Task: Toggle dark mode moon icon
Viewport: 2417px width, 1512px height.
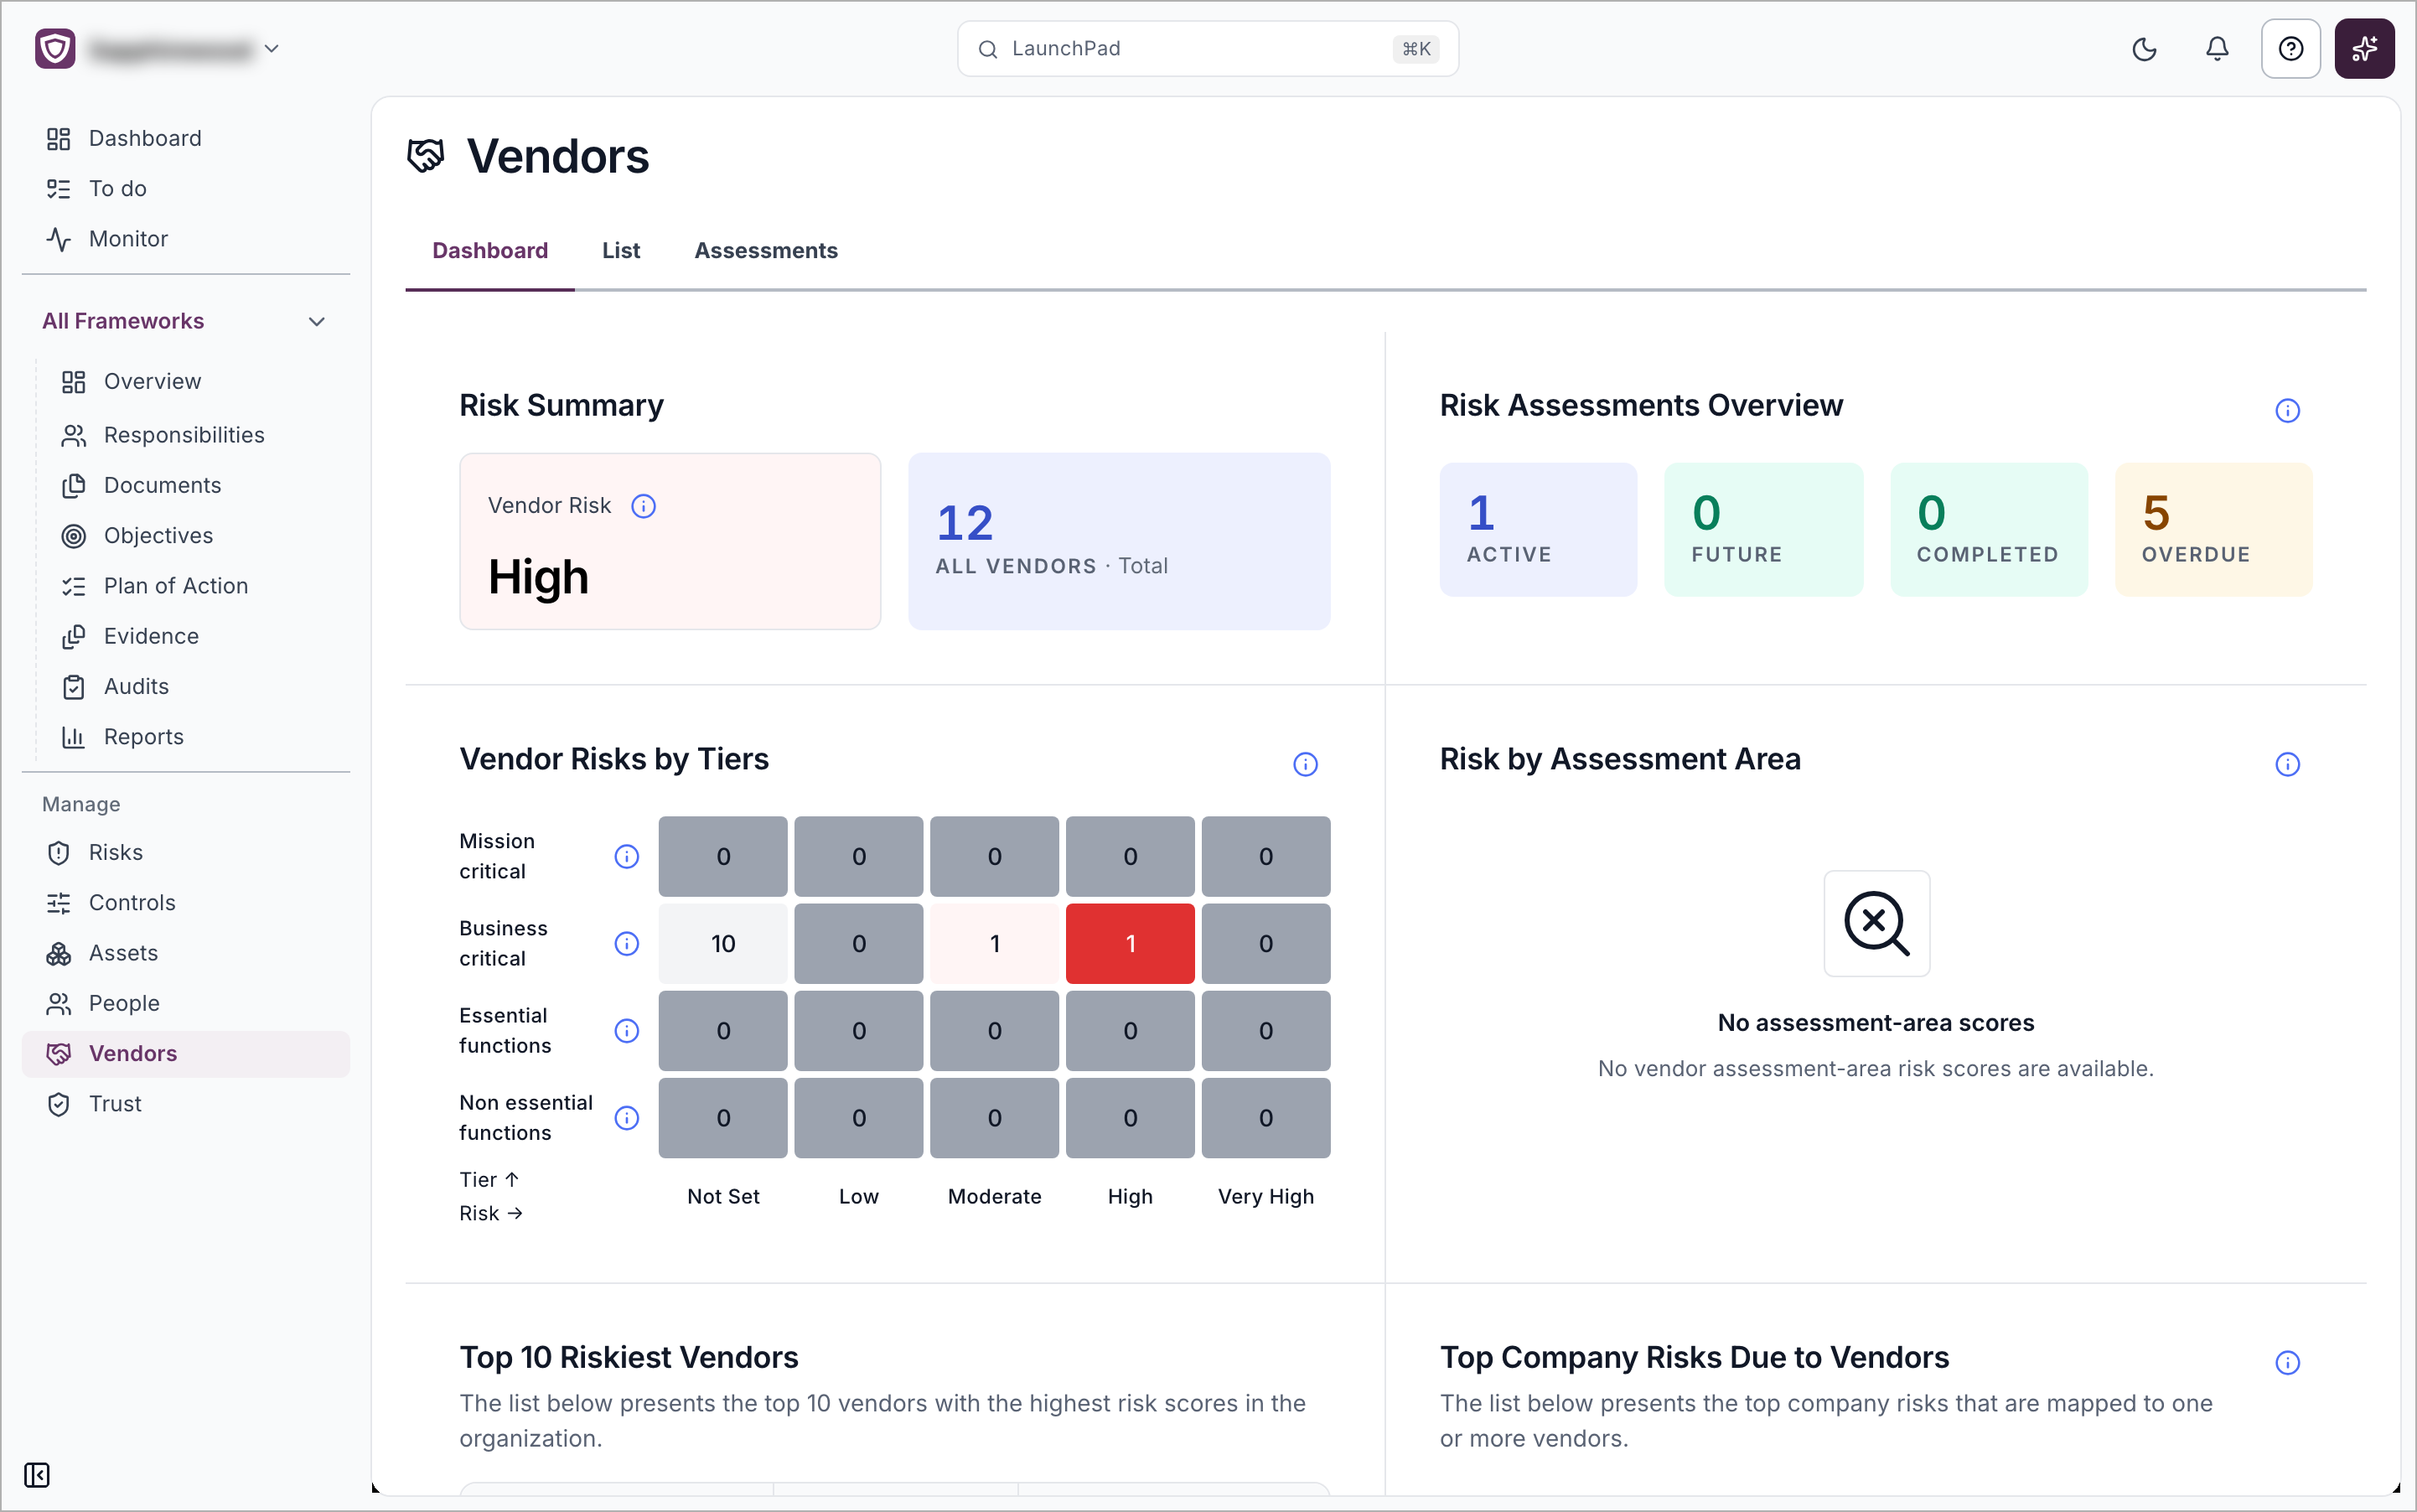Action: tap(2144, 49)
